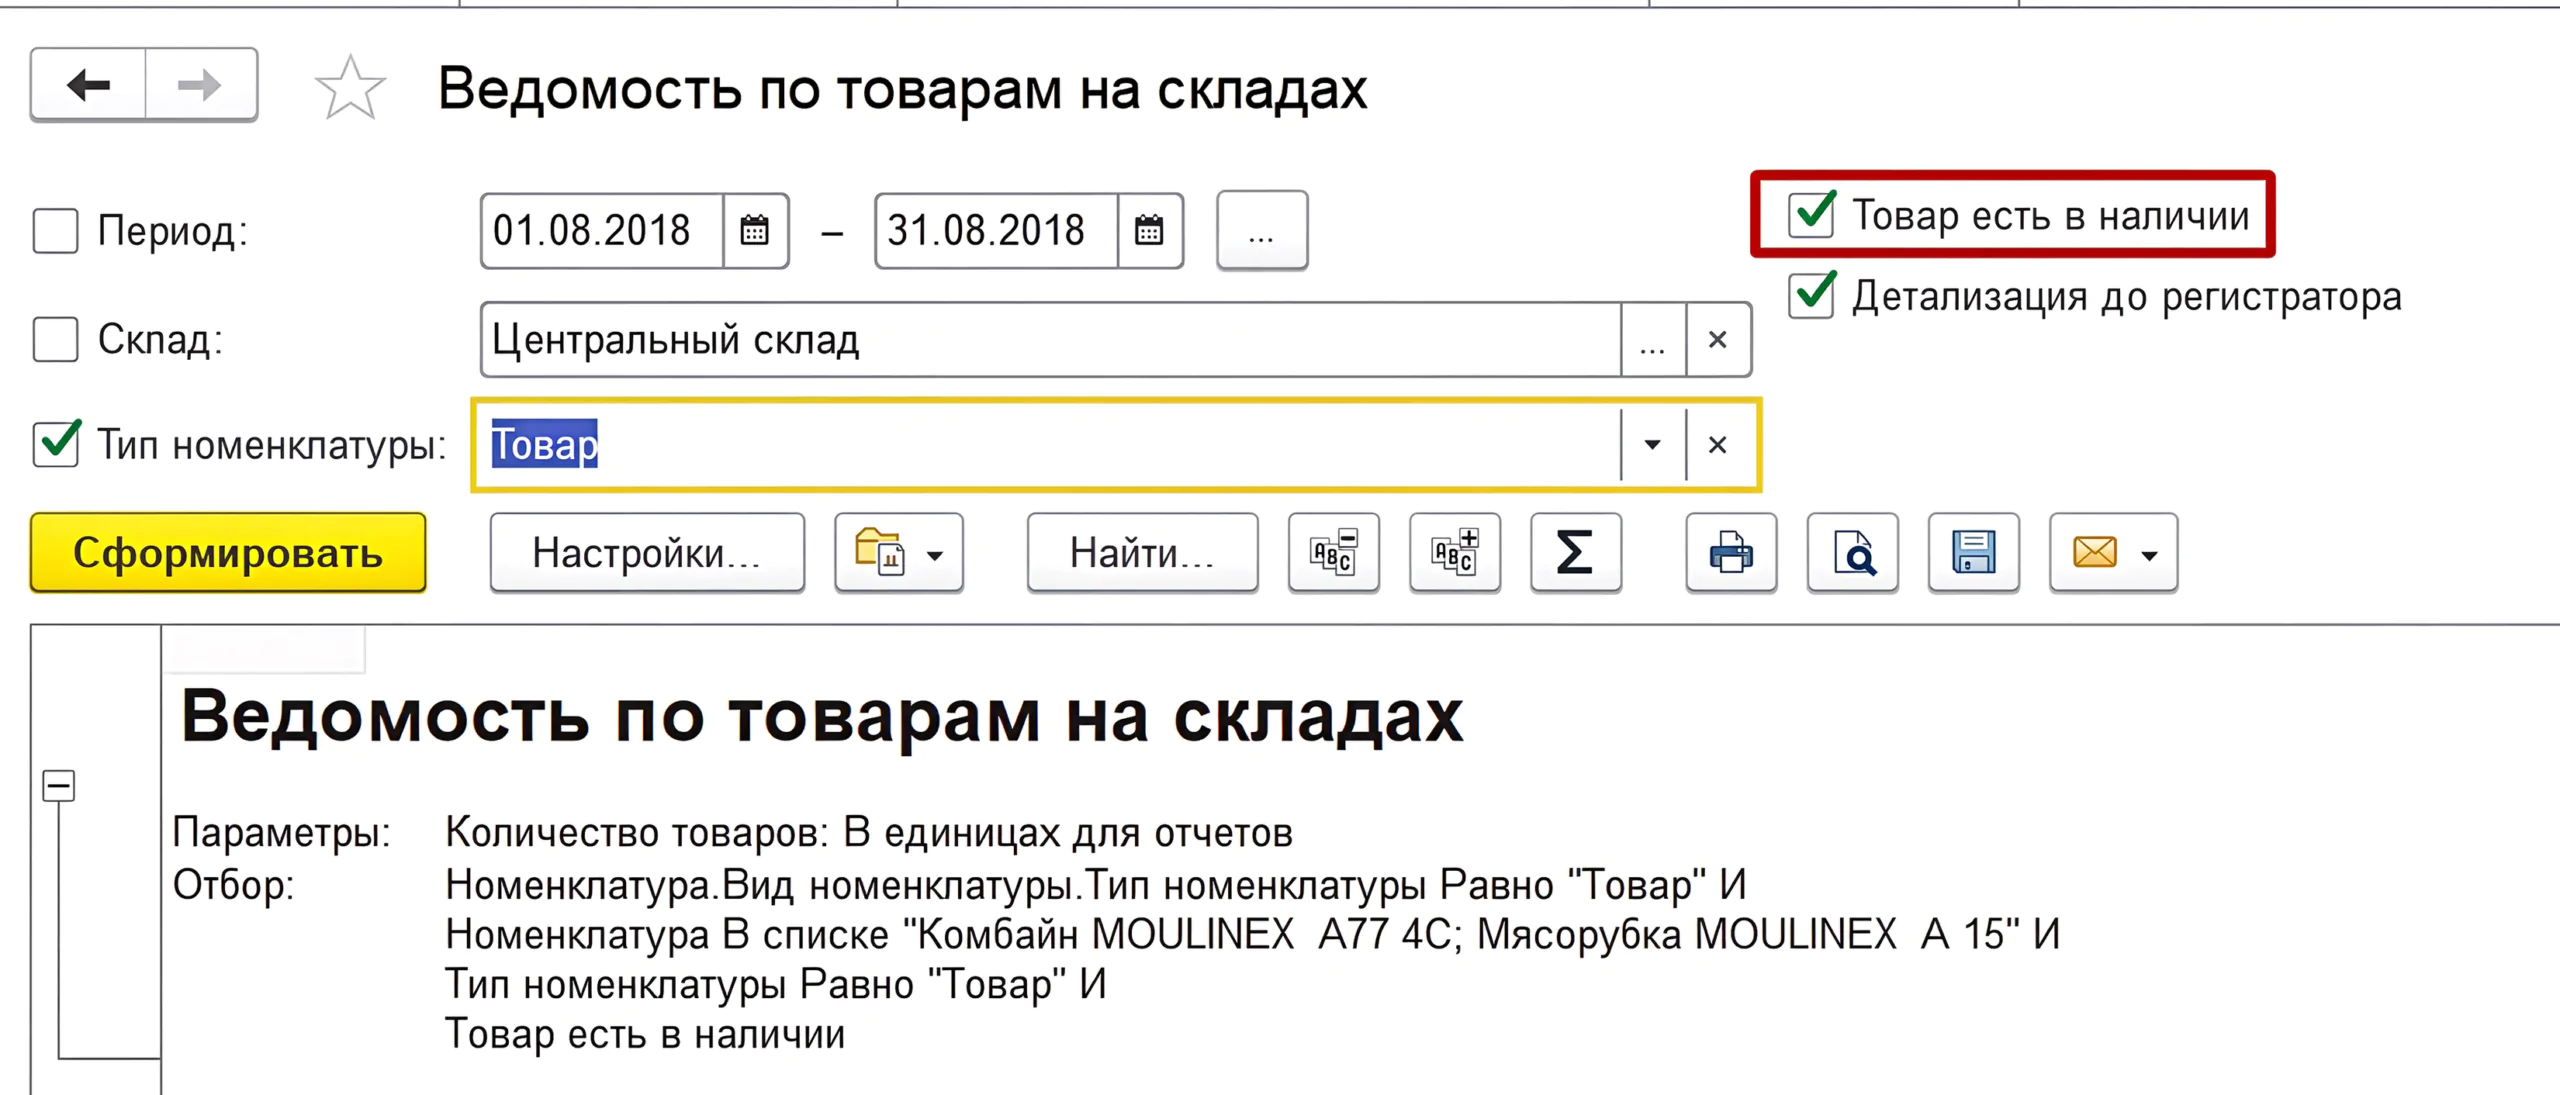Open calendar for start date 01.08.2018
Screen dimensions: 2560x1095
(x=755, y=231)
